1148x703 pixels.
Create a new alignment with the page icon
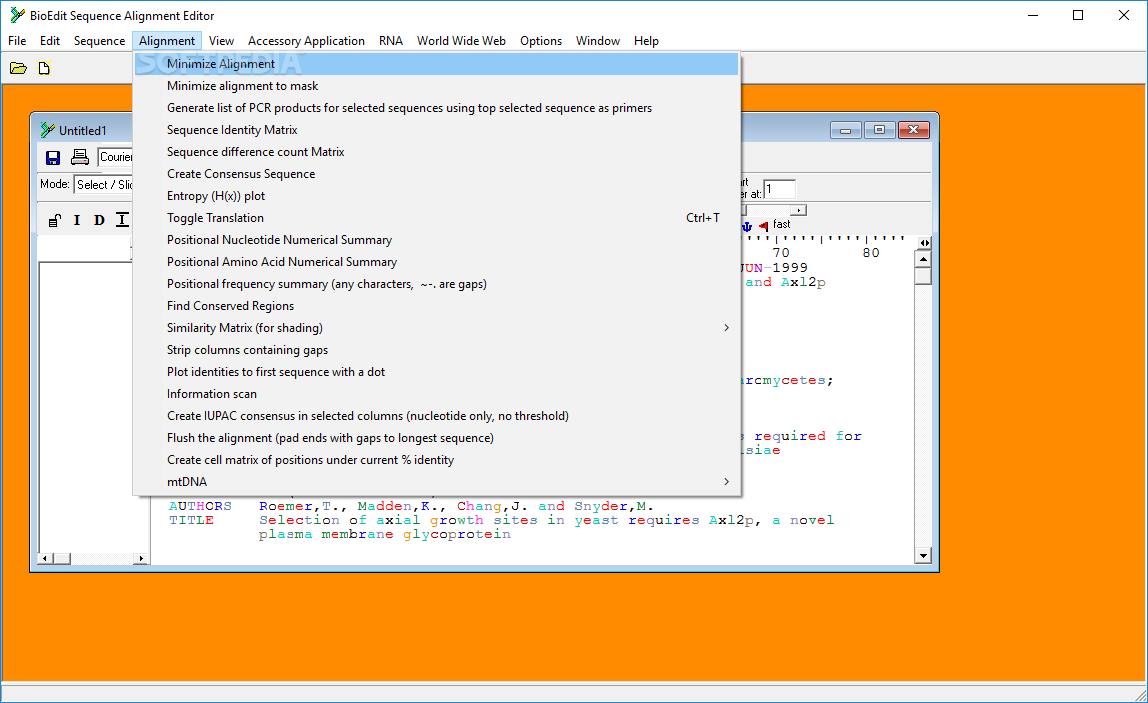click(x=44, y=68)
